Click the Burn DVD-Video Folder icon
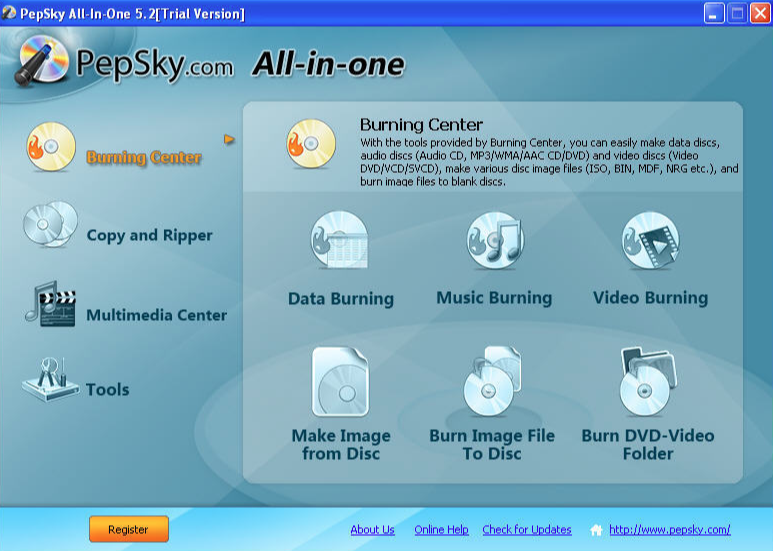This screenshot has width=773, height=551. [x=649, y=381]
